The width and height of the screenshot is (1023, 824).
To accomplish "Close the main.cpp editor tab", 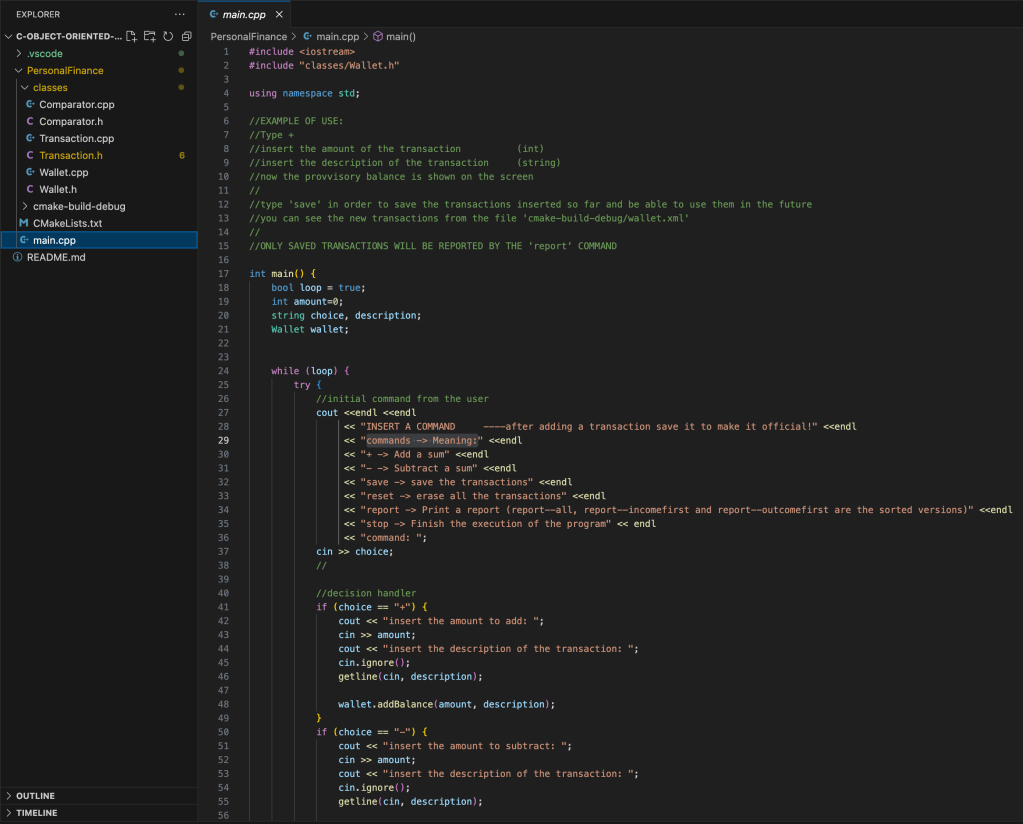I will tap(279, 15).
